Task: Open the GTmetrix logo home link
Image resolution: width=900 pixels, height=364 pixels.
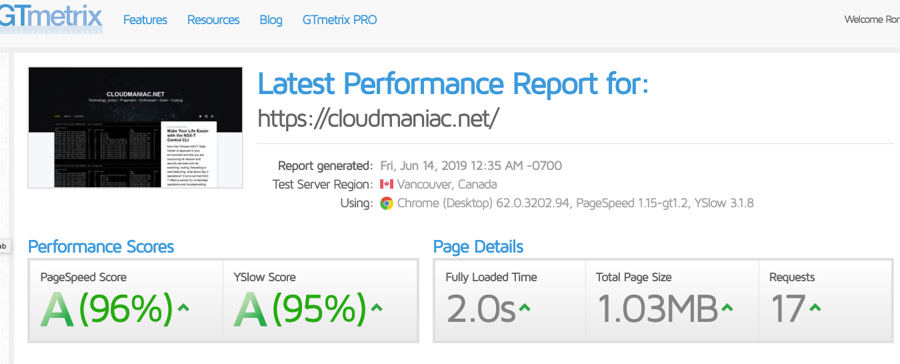Action: point(51,20)
